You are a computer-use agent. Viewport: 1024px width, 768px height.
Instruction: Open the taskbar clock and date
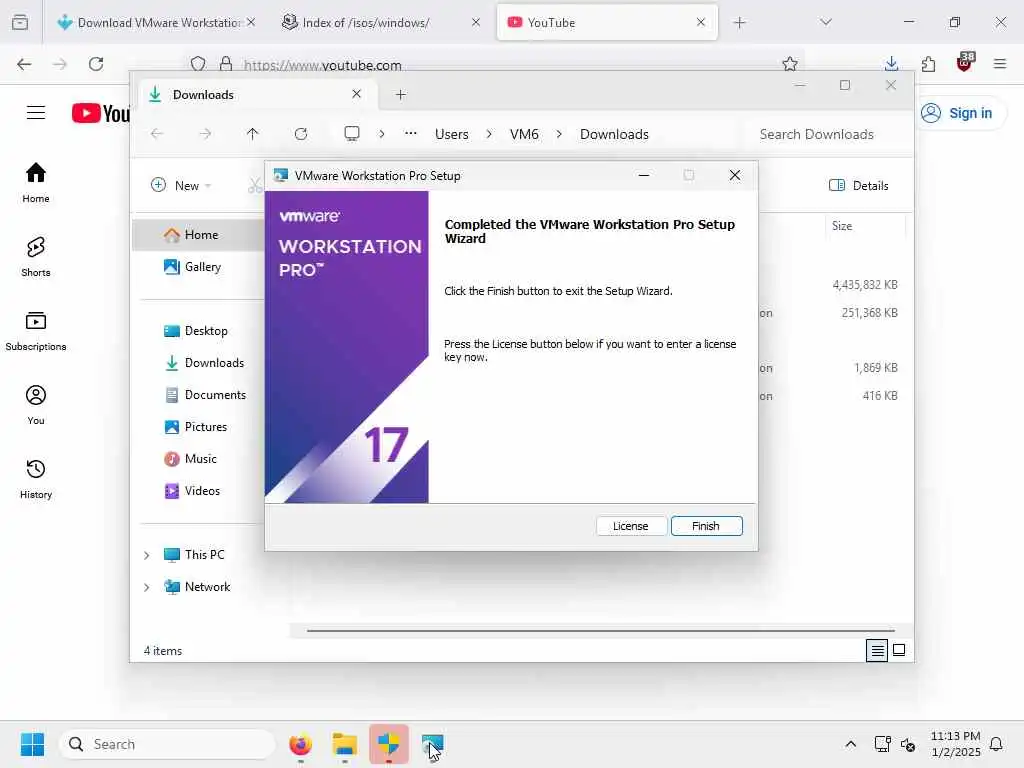click(x=955, y=744)
